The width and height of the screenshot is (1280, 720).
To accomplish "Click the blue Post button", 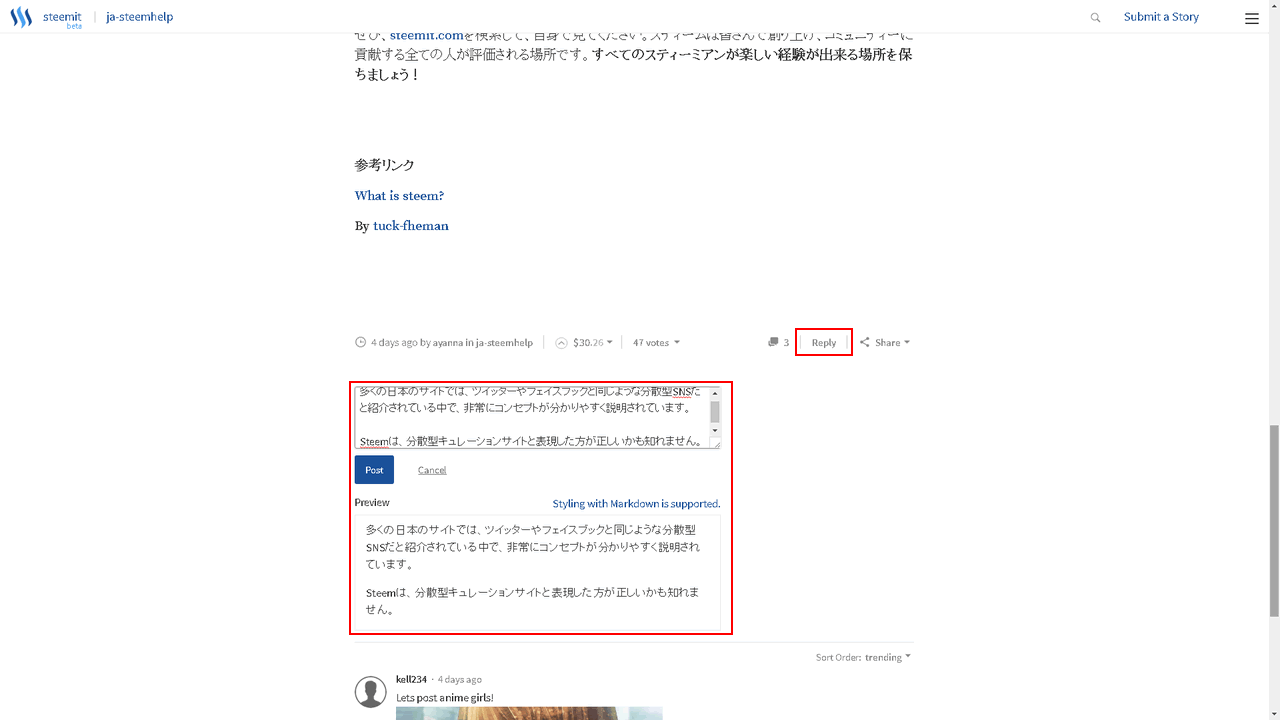I will pyautogui.click(x=374, y=470).
